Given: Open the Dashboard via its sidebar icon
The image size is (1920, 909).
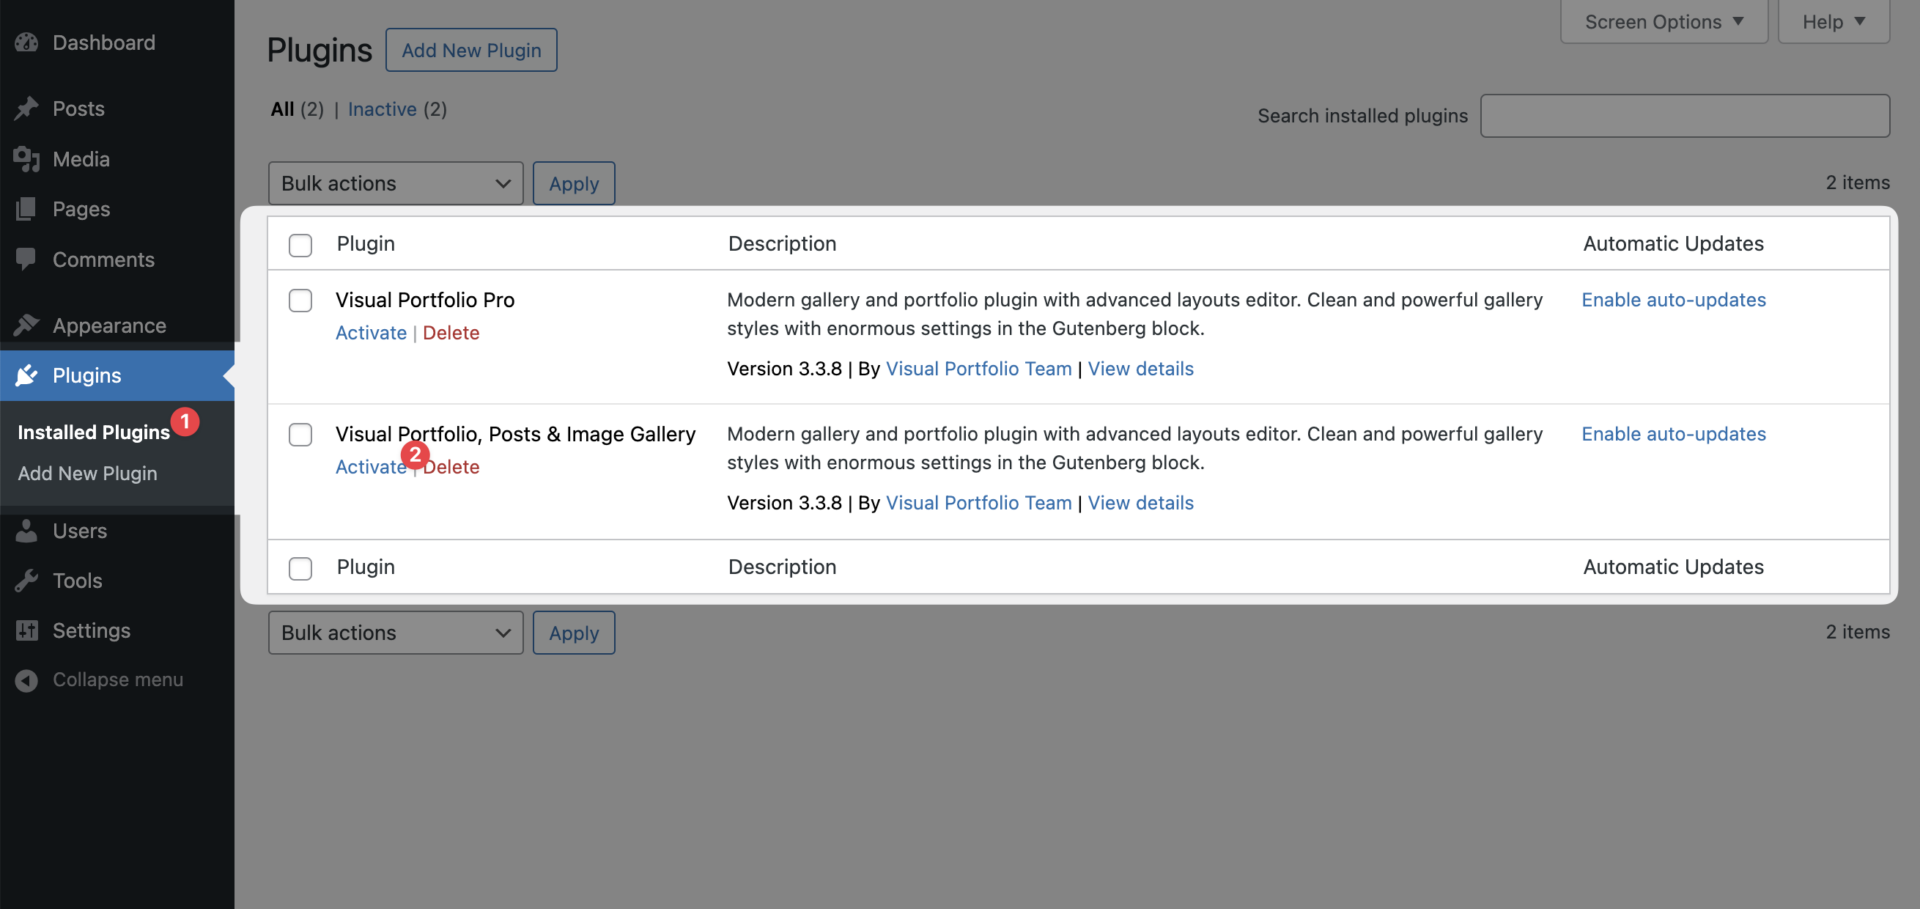Looking at the screenshot, I should (x=27, y=42).
